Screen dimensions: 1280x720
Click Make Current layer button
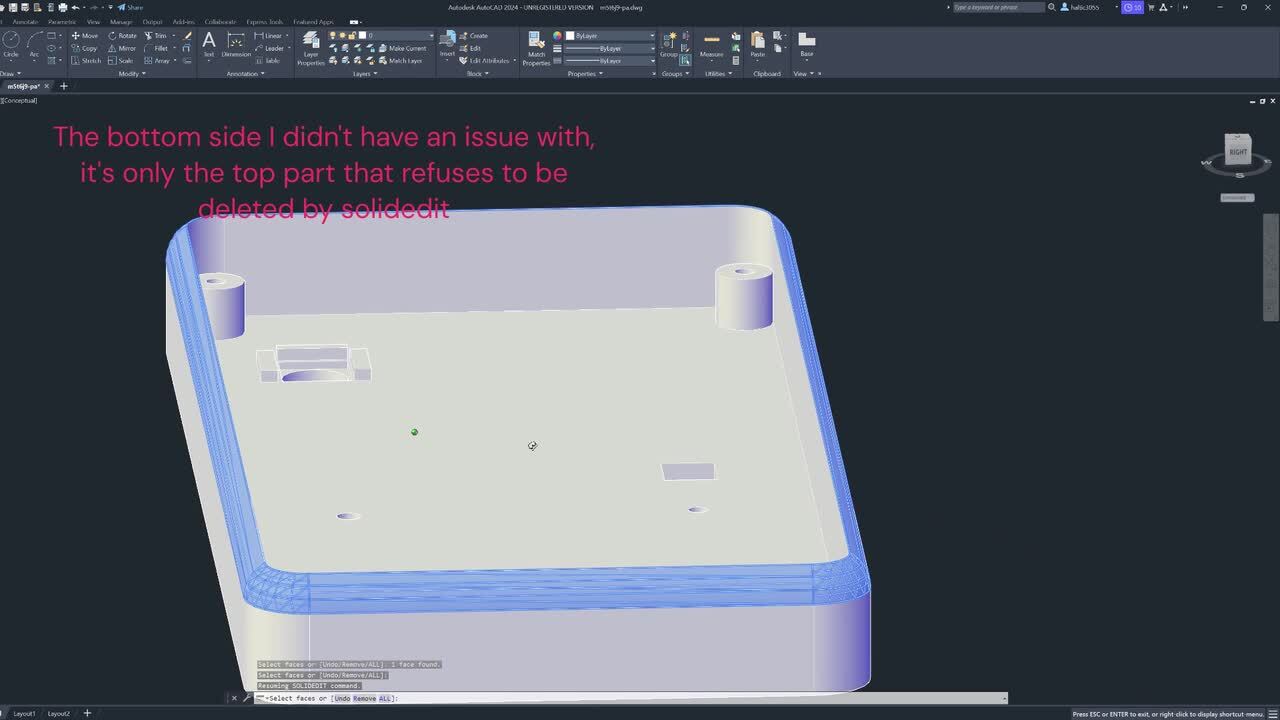[406, 48]
